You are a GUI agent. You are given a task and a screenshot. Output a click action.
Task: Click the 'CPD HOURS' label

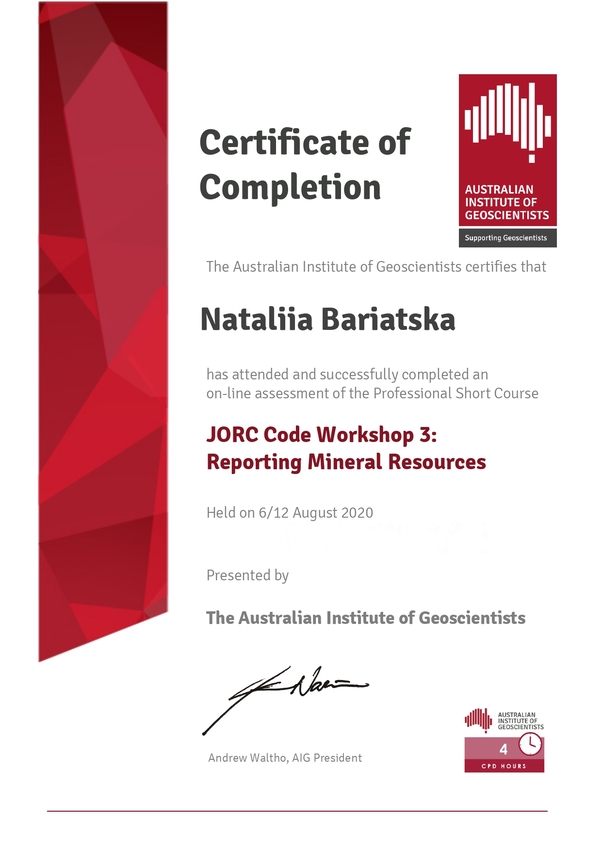504,766
